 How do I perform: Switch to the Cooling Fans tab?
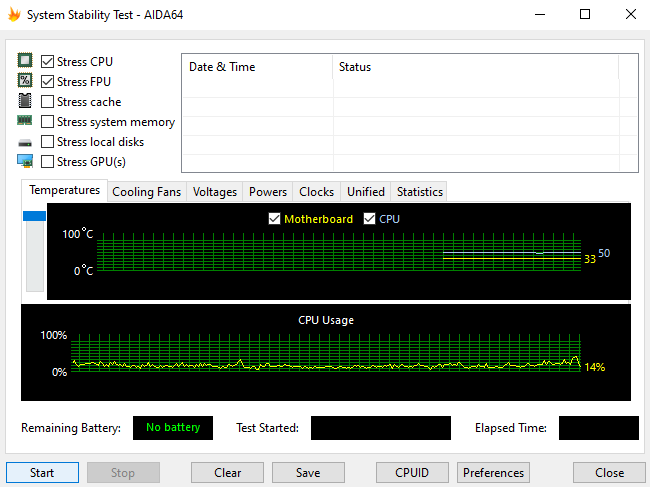[147, 192]
